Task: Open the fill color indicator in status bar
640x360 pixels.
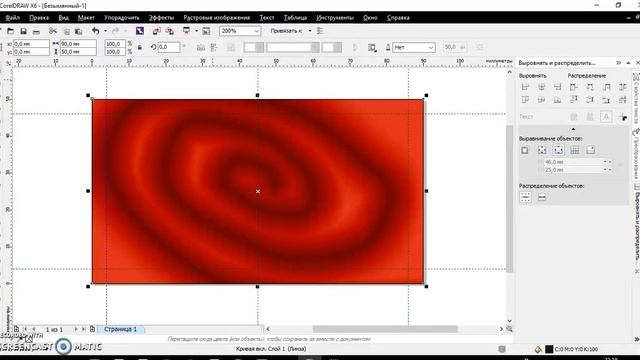Action: [538, 349]
